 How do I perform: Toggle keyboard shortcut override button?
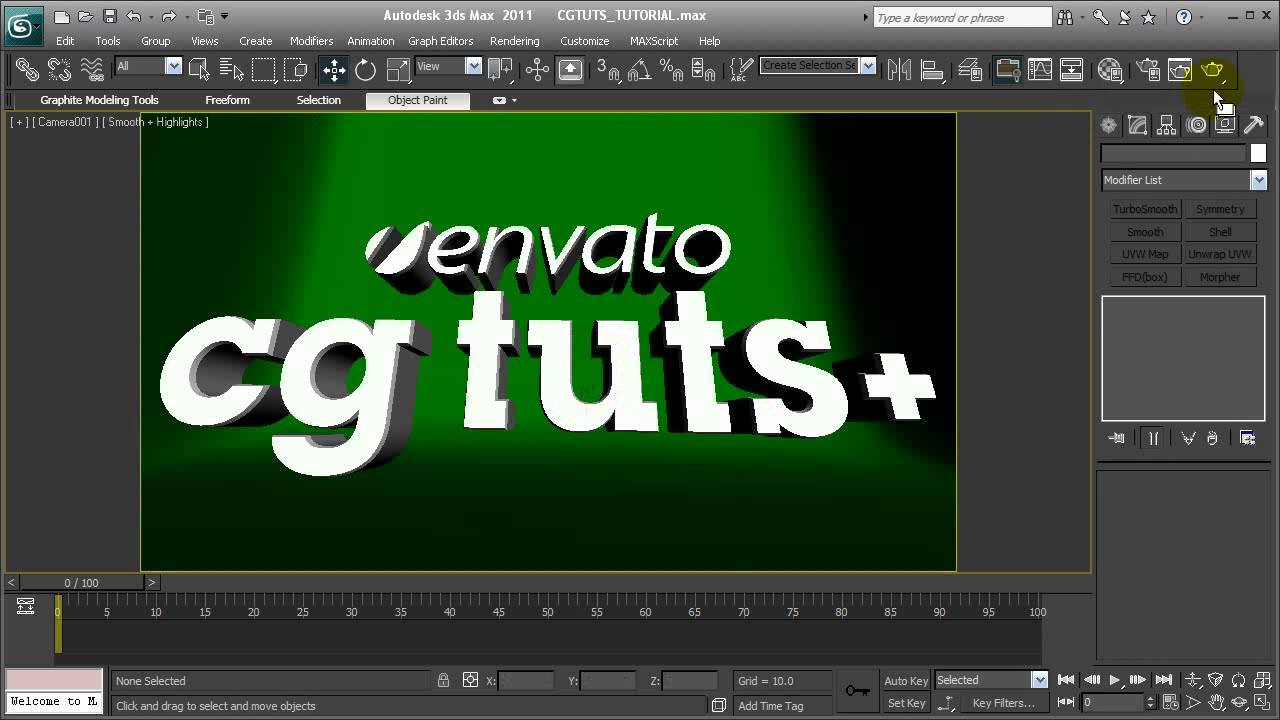[x=570, y=69]
